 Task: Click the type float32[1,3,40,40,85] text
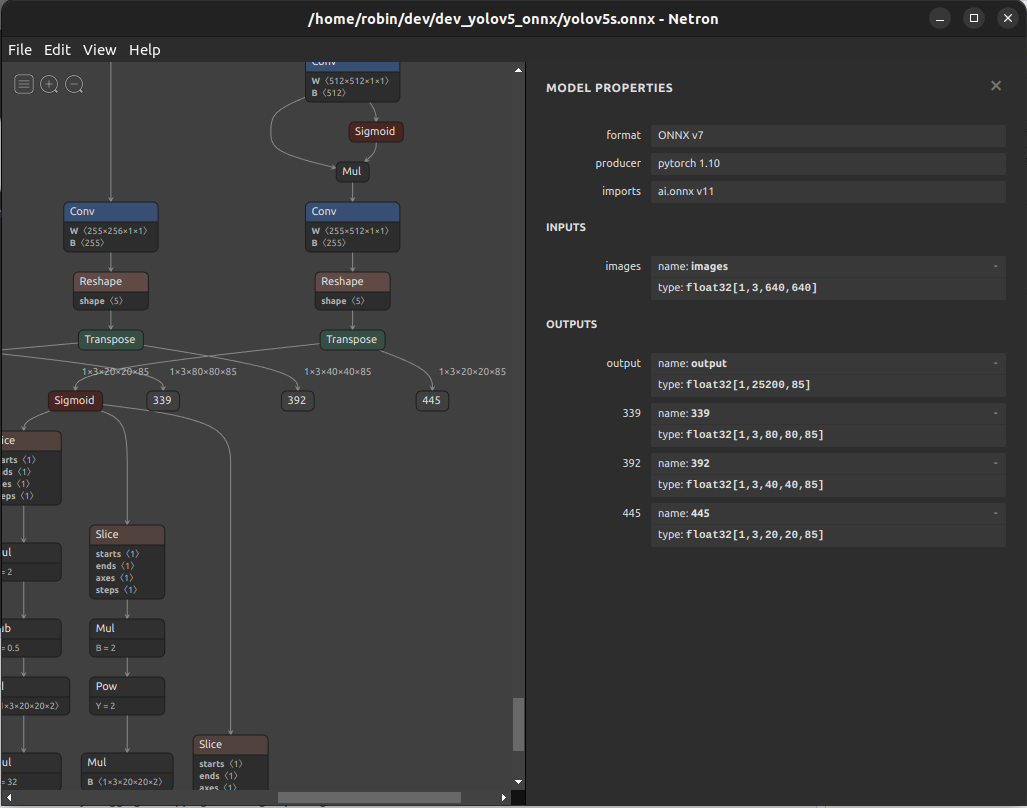[741, 485]
